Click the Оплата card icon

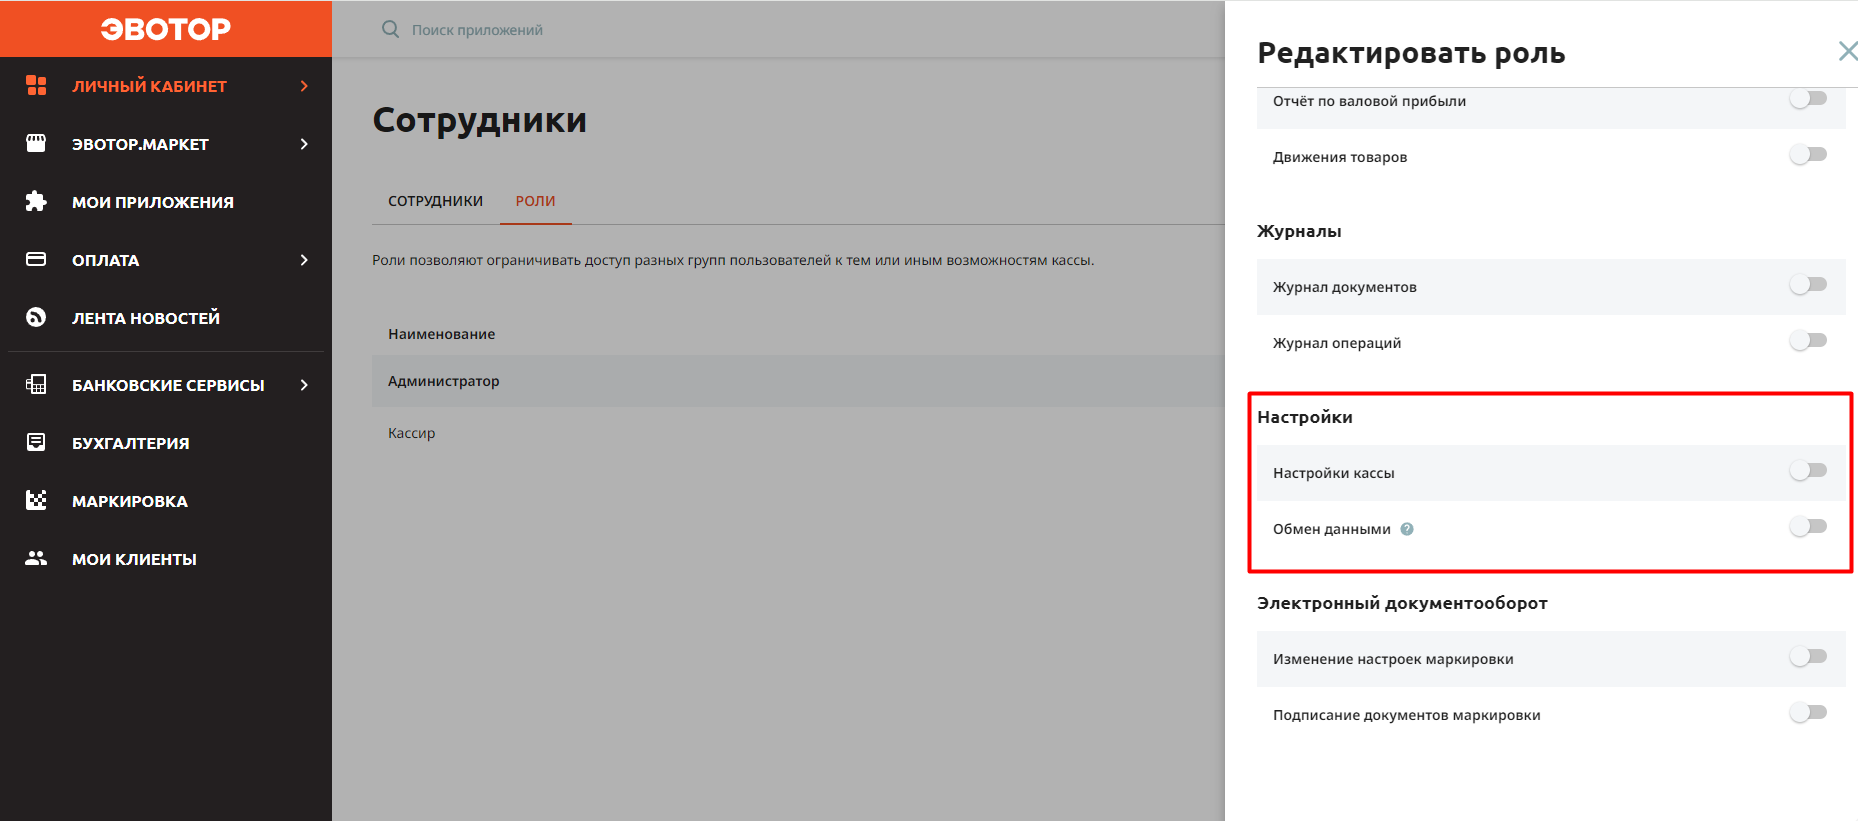pos(36,260)
